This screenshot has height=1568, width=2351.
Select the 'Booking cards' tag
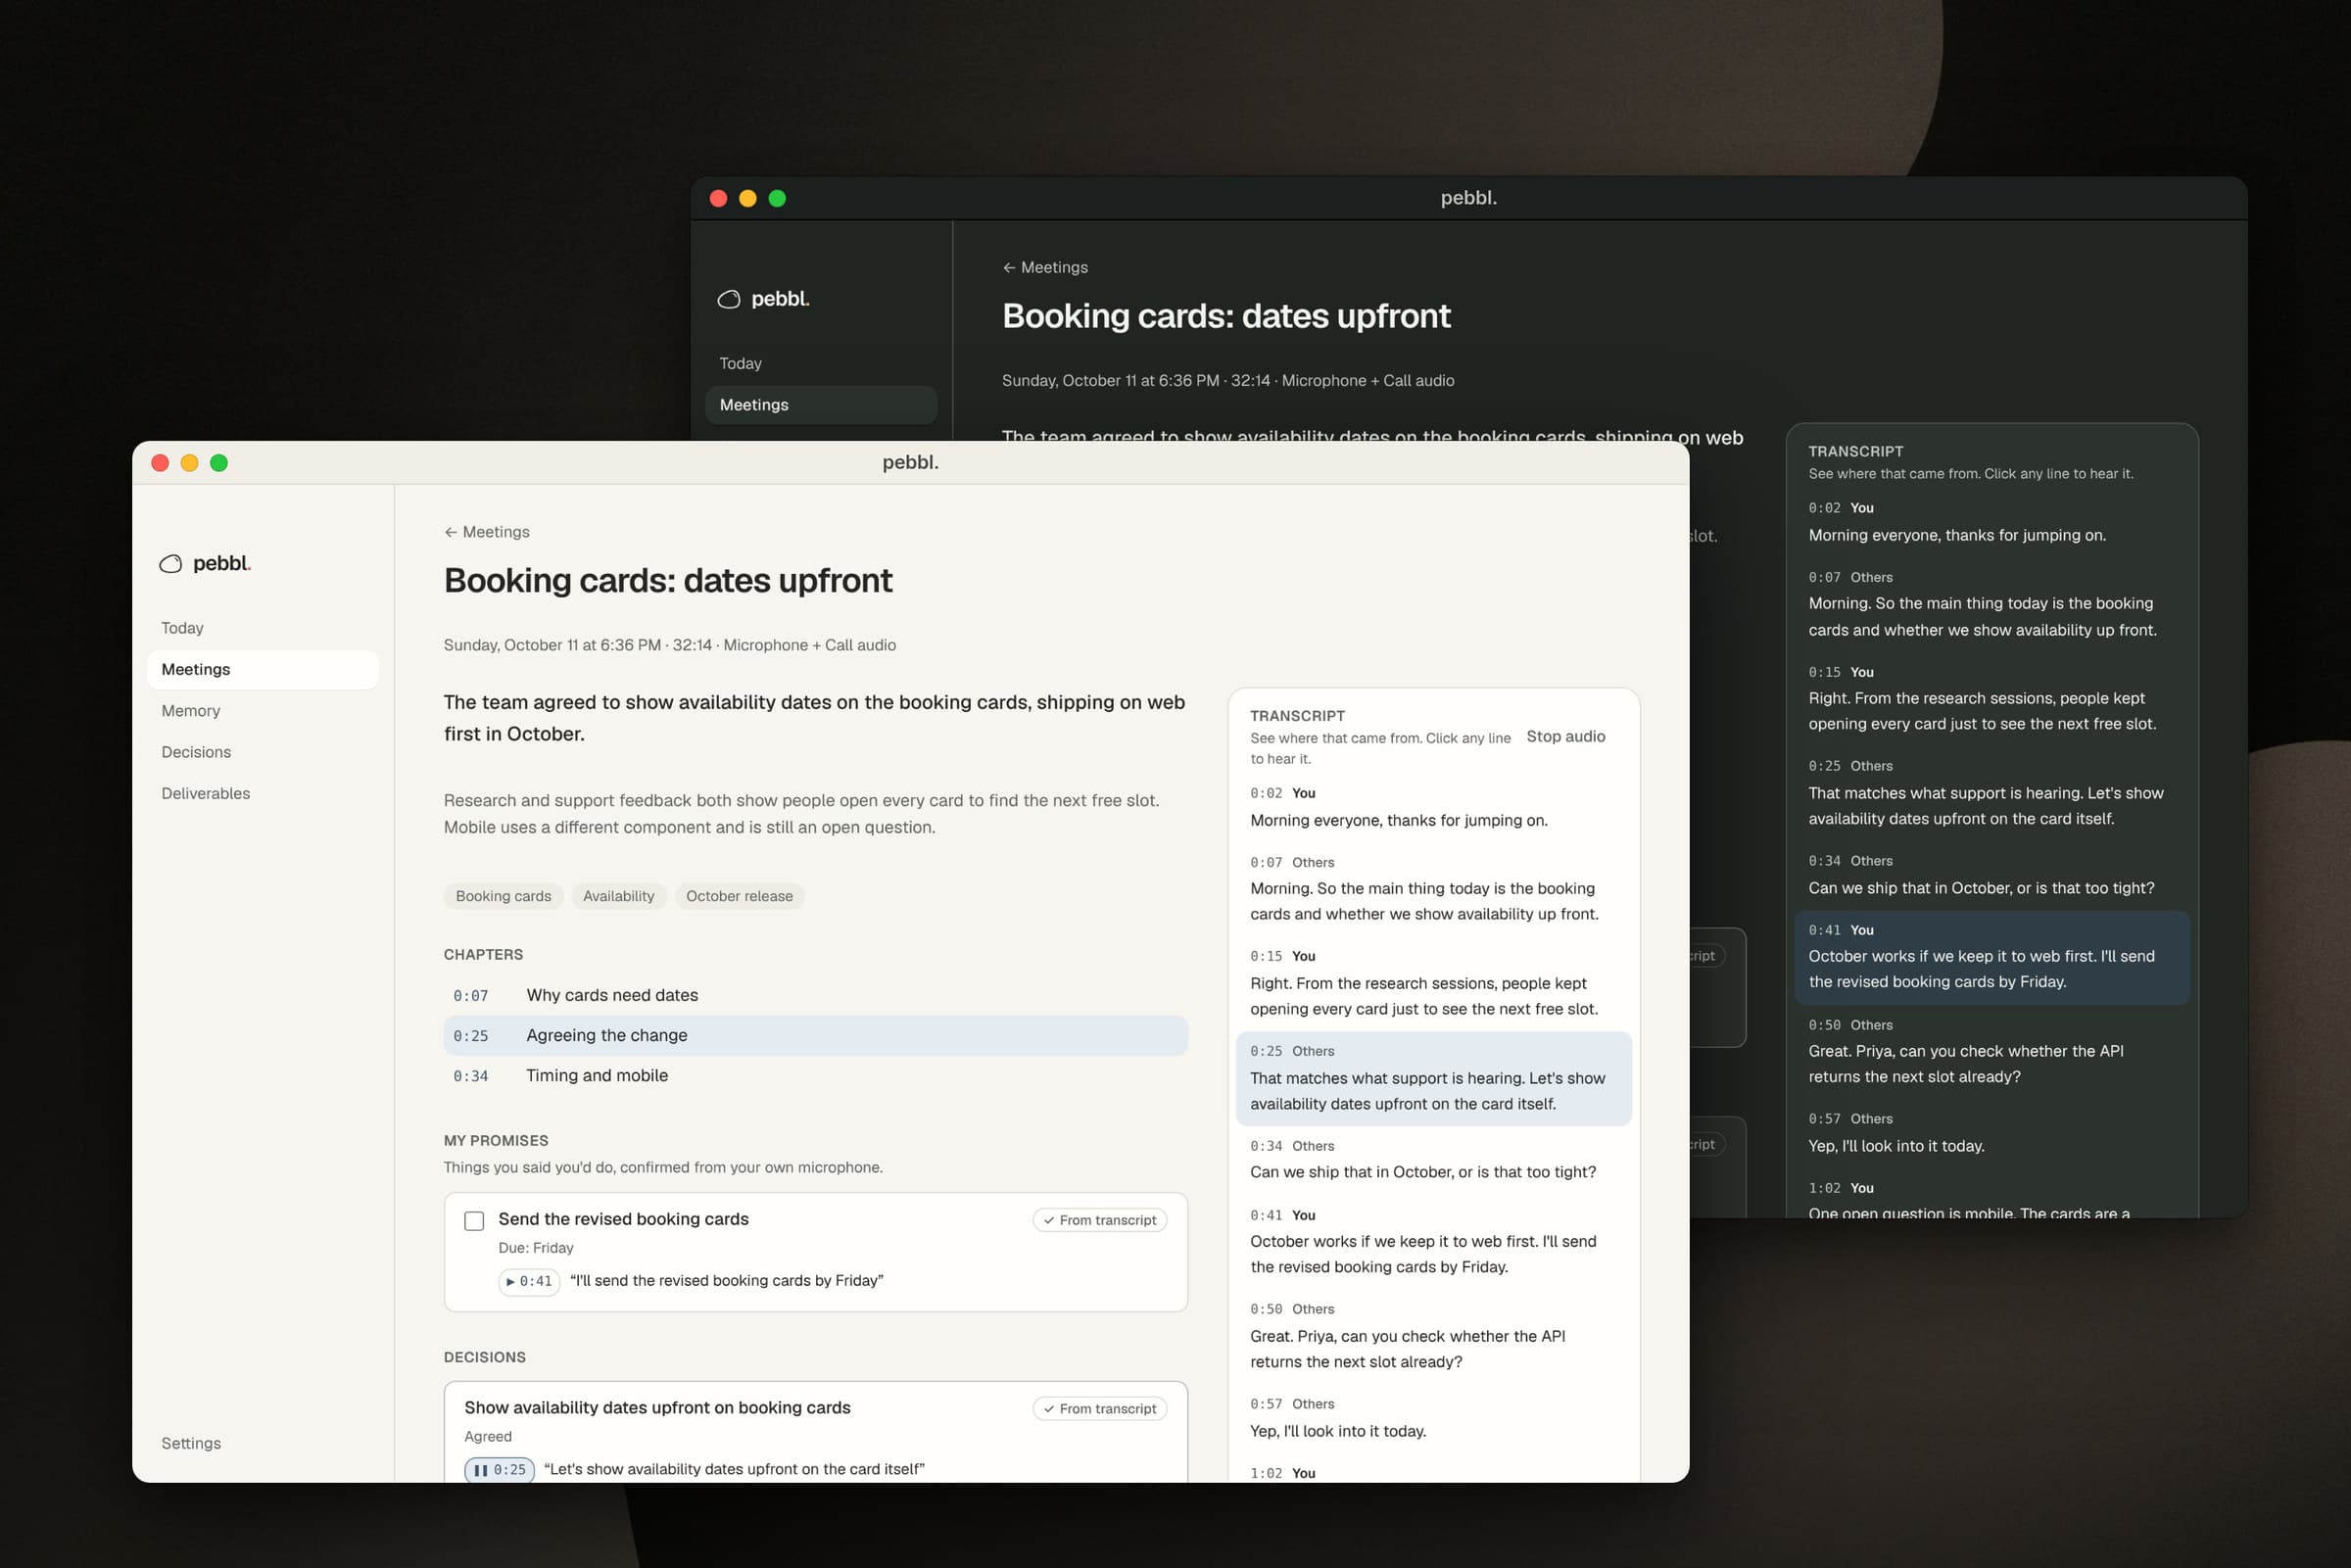503,896
